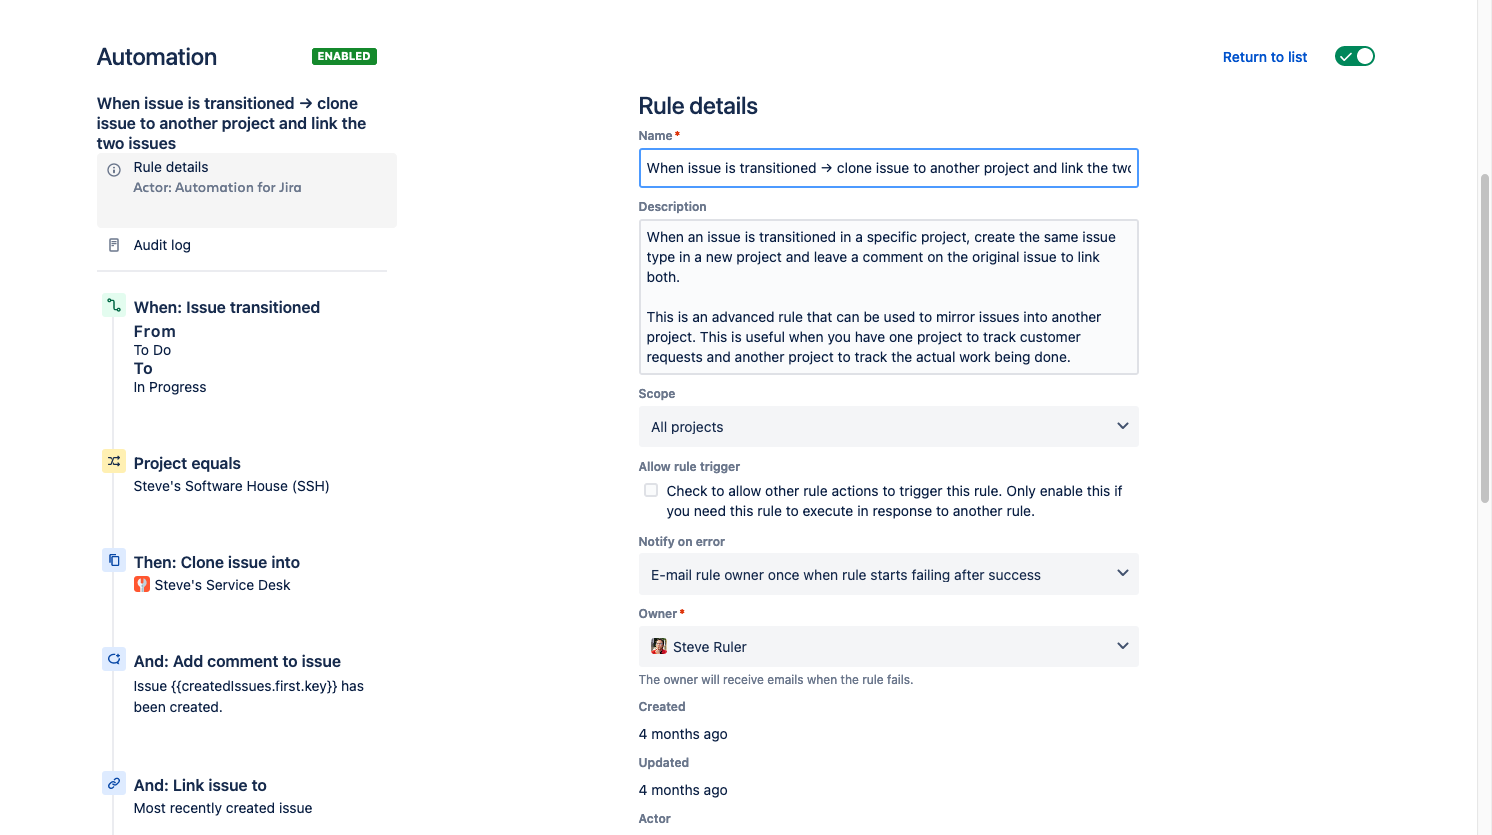Click the Return to list link

click(1265, 57)
